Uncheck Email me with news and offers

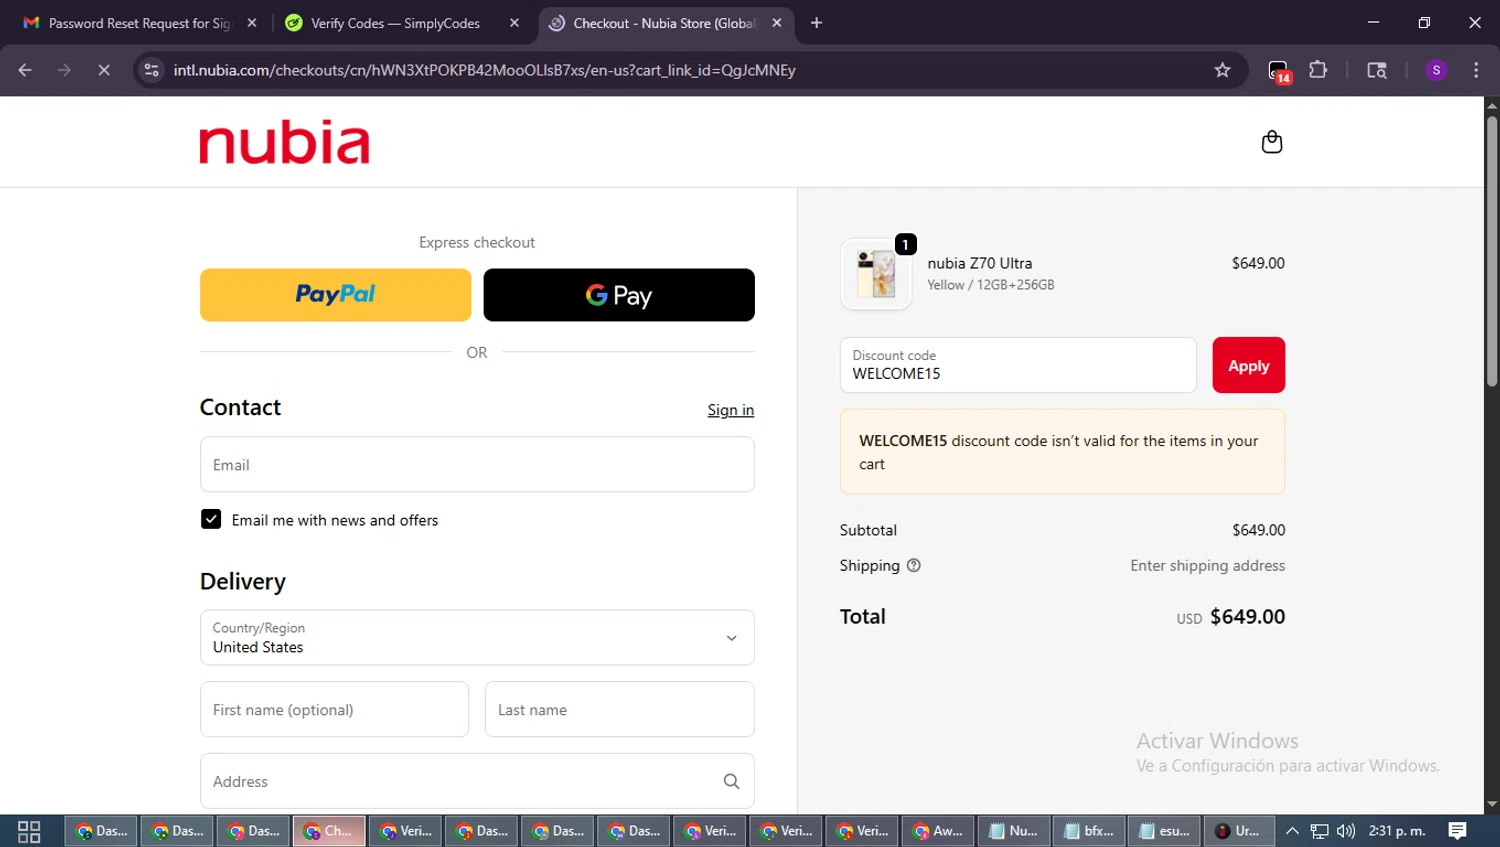click(211, 519)
